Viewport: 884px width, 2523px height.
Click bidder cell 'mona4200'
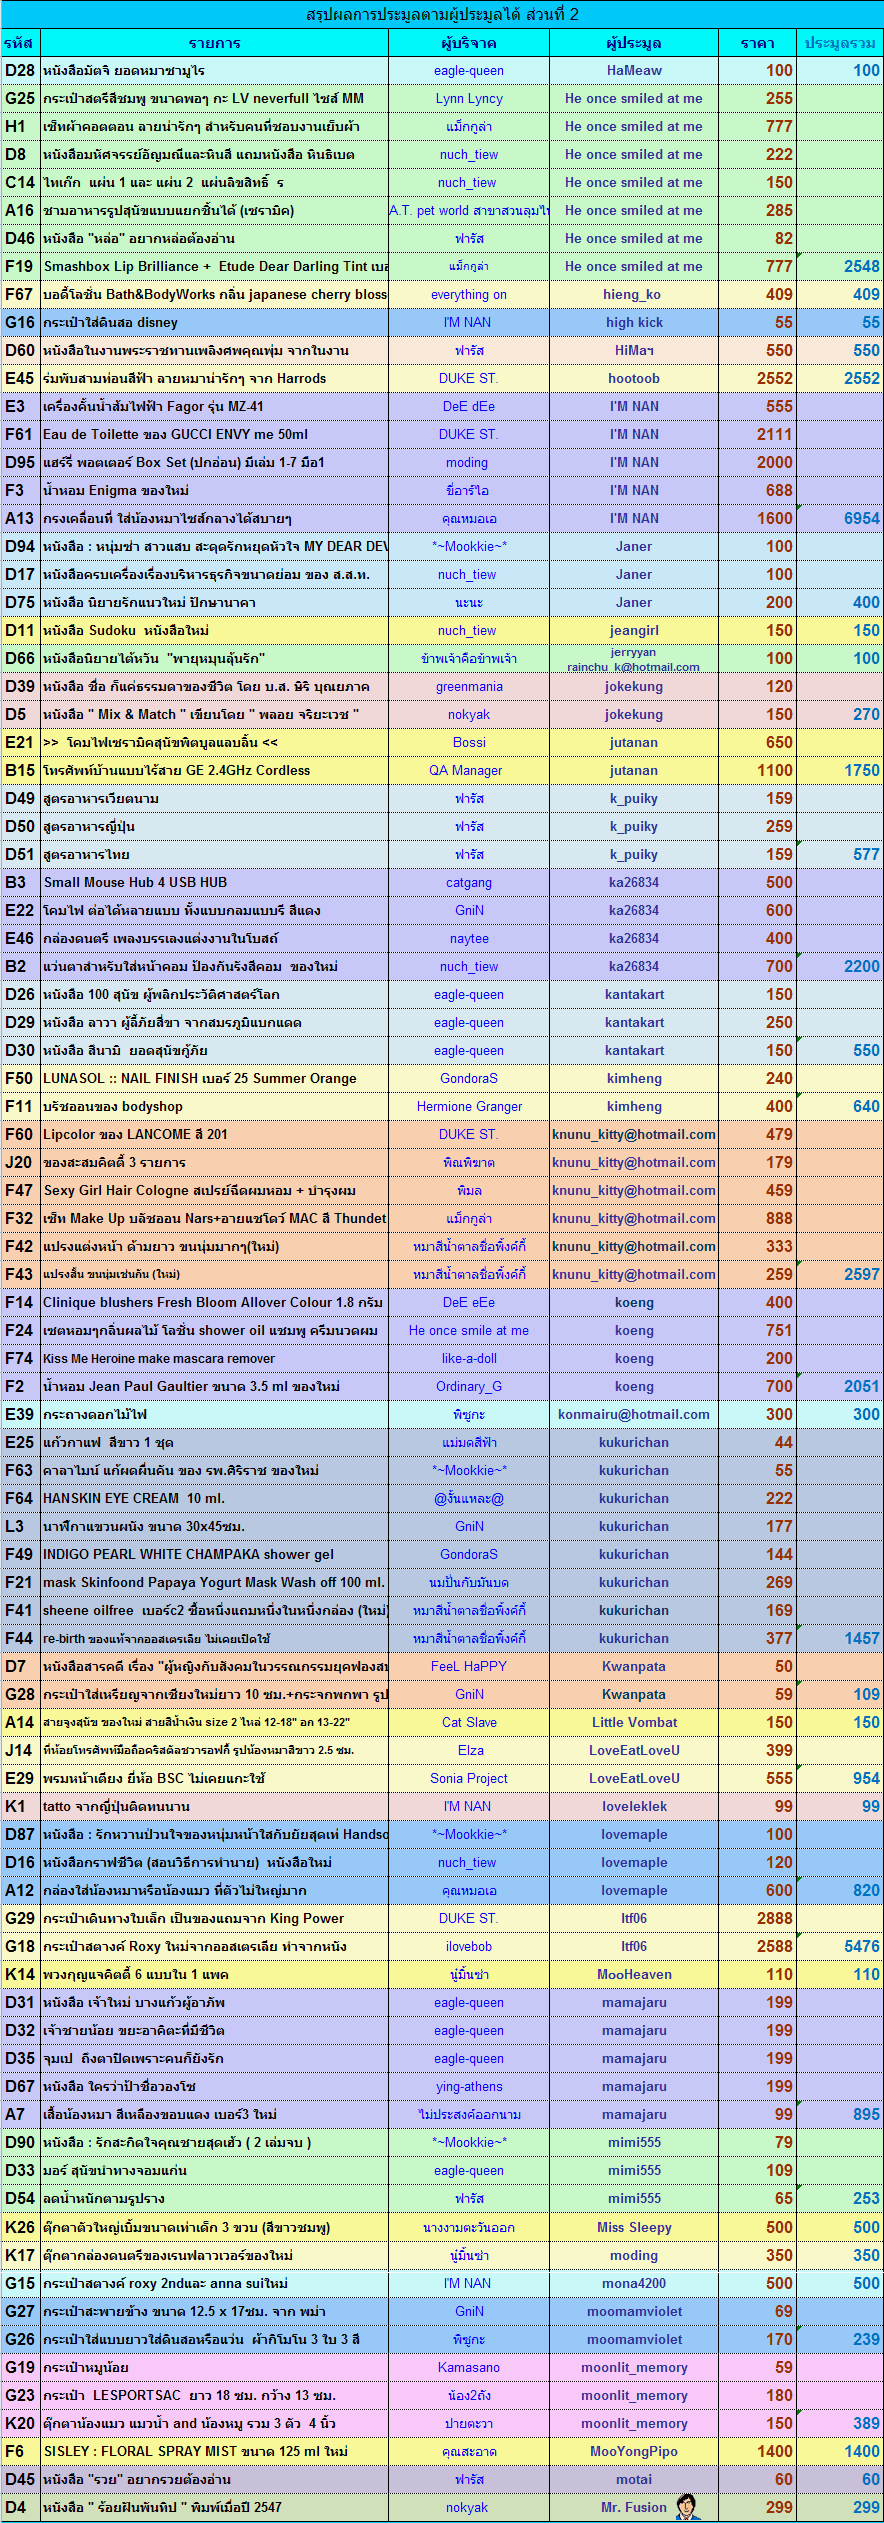pyautogui.click(x=634, y=2283)
